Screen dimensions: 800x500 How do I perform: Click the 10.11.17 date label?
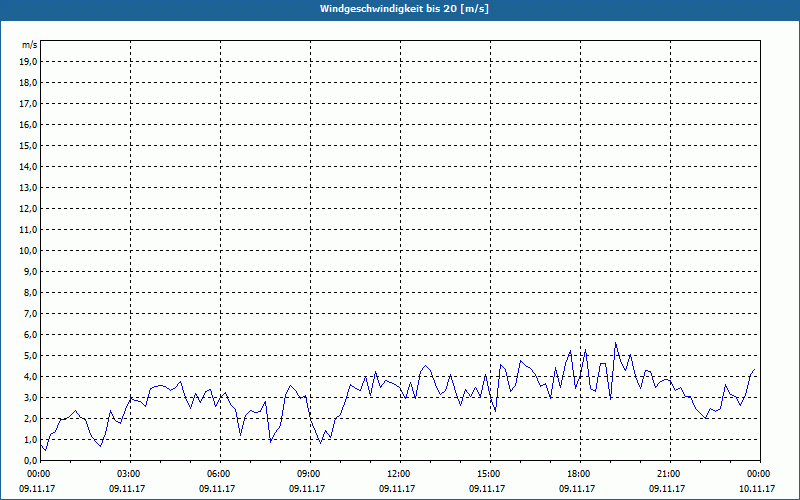click(x=757, y=489)
